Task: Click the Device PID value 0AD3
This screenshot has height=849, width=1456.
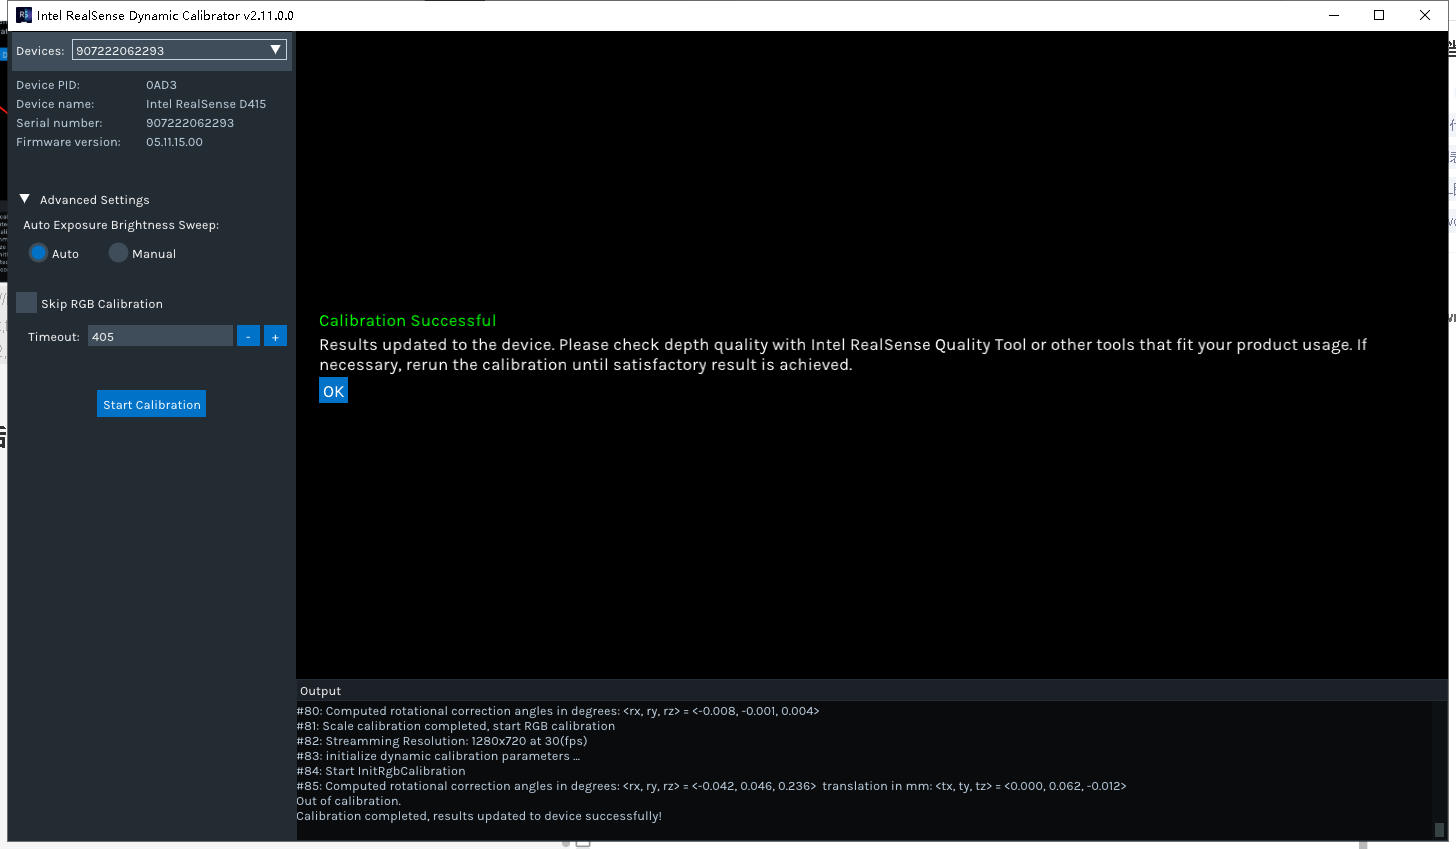Action: point(161,85)
